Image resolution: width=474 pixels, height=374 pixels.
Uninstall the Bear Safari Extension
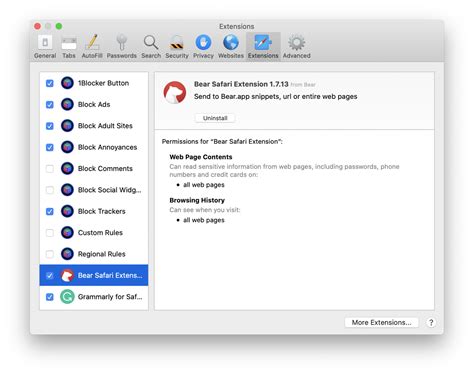coord(215,118)
